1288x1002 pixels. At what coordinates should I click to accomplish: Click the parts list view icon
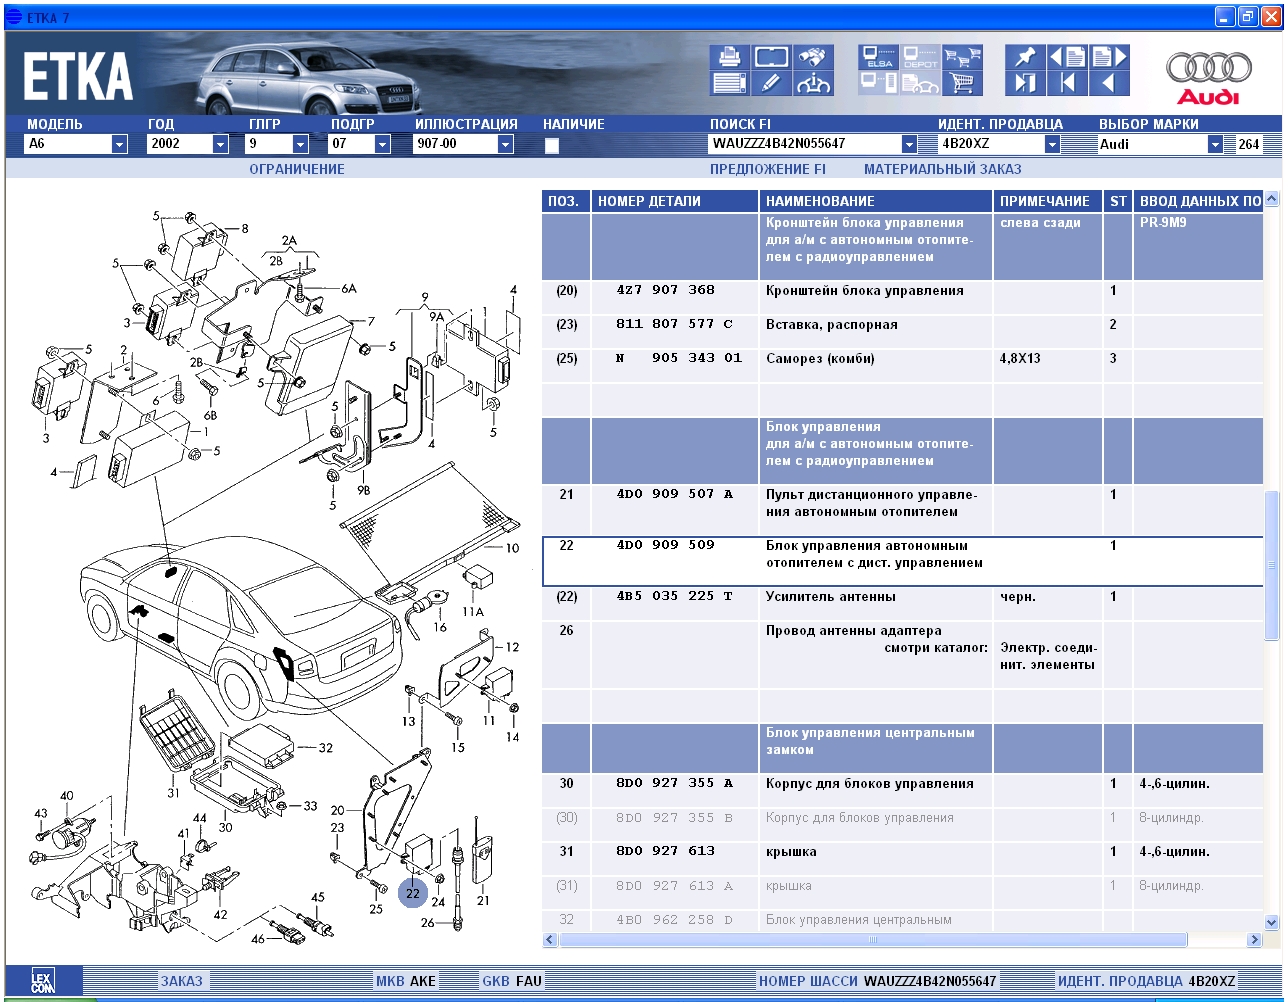click(730, 83)
